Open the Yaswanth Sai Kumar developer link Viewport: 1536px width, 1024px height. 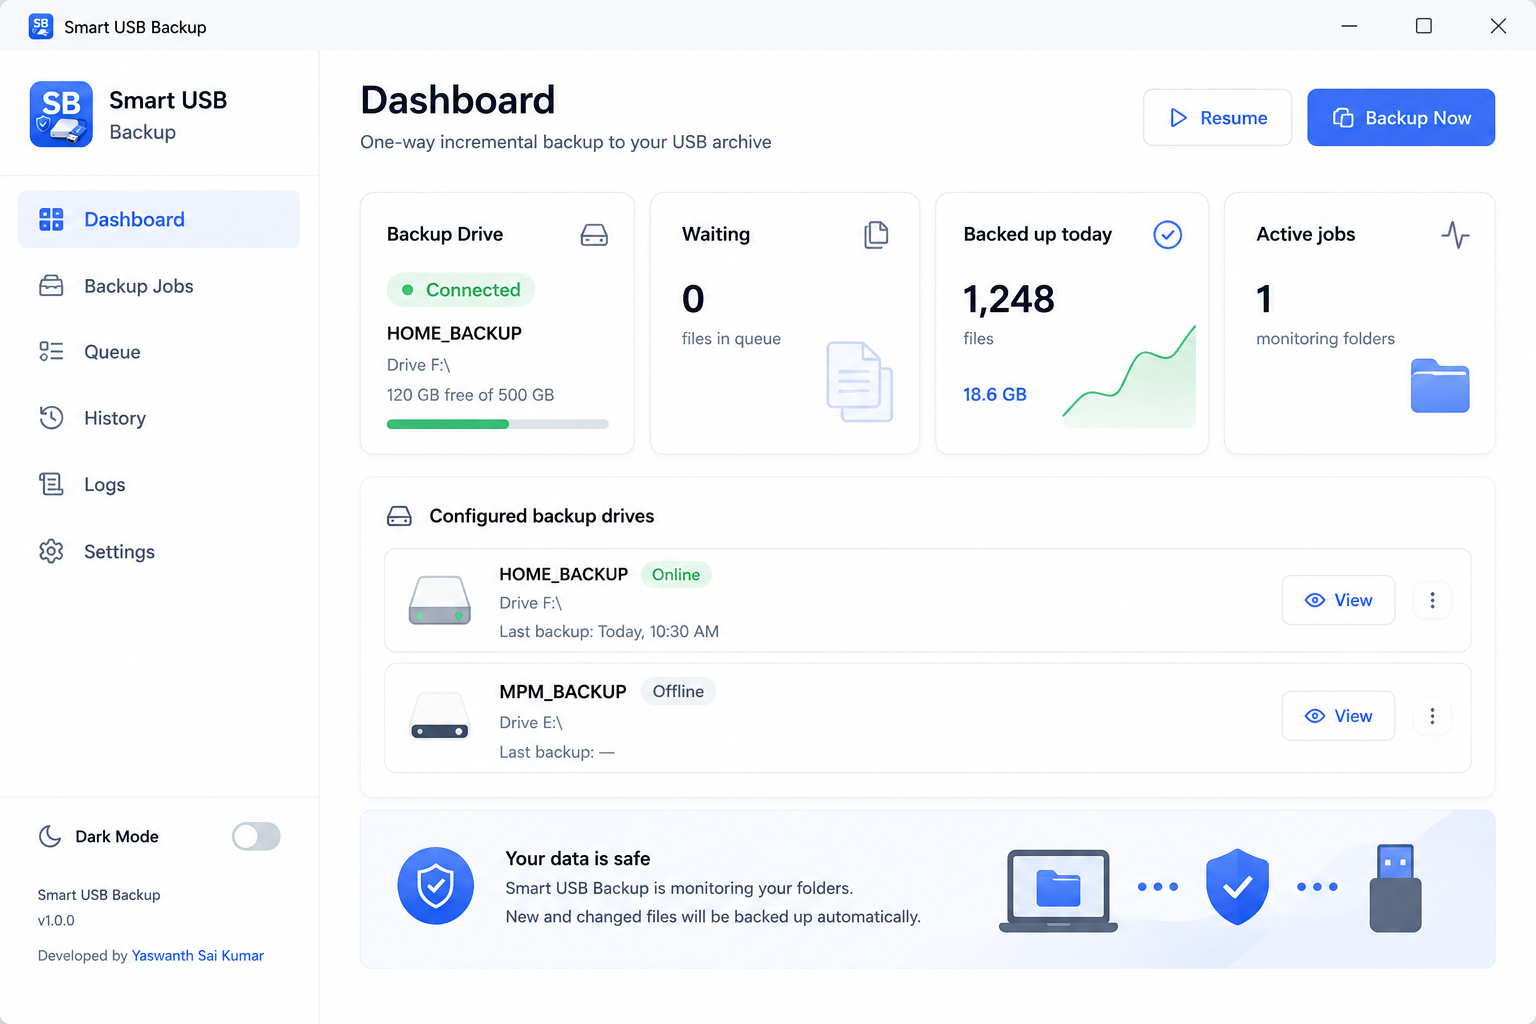point(198,956)
